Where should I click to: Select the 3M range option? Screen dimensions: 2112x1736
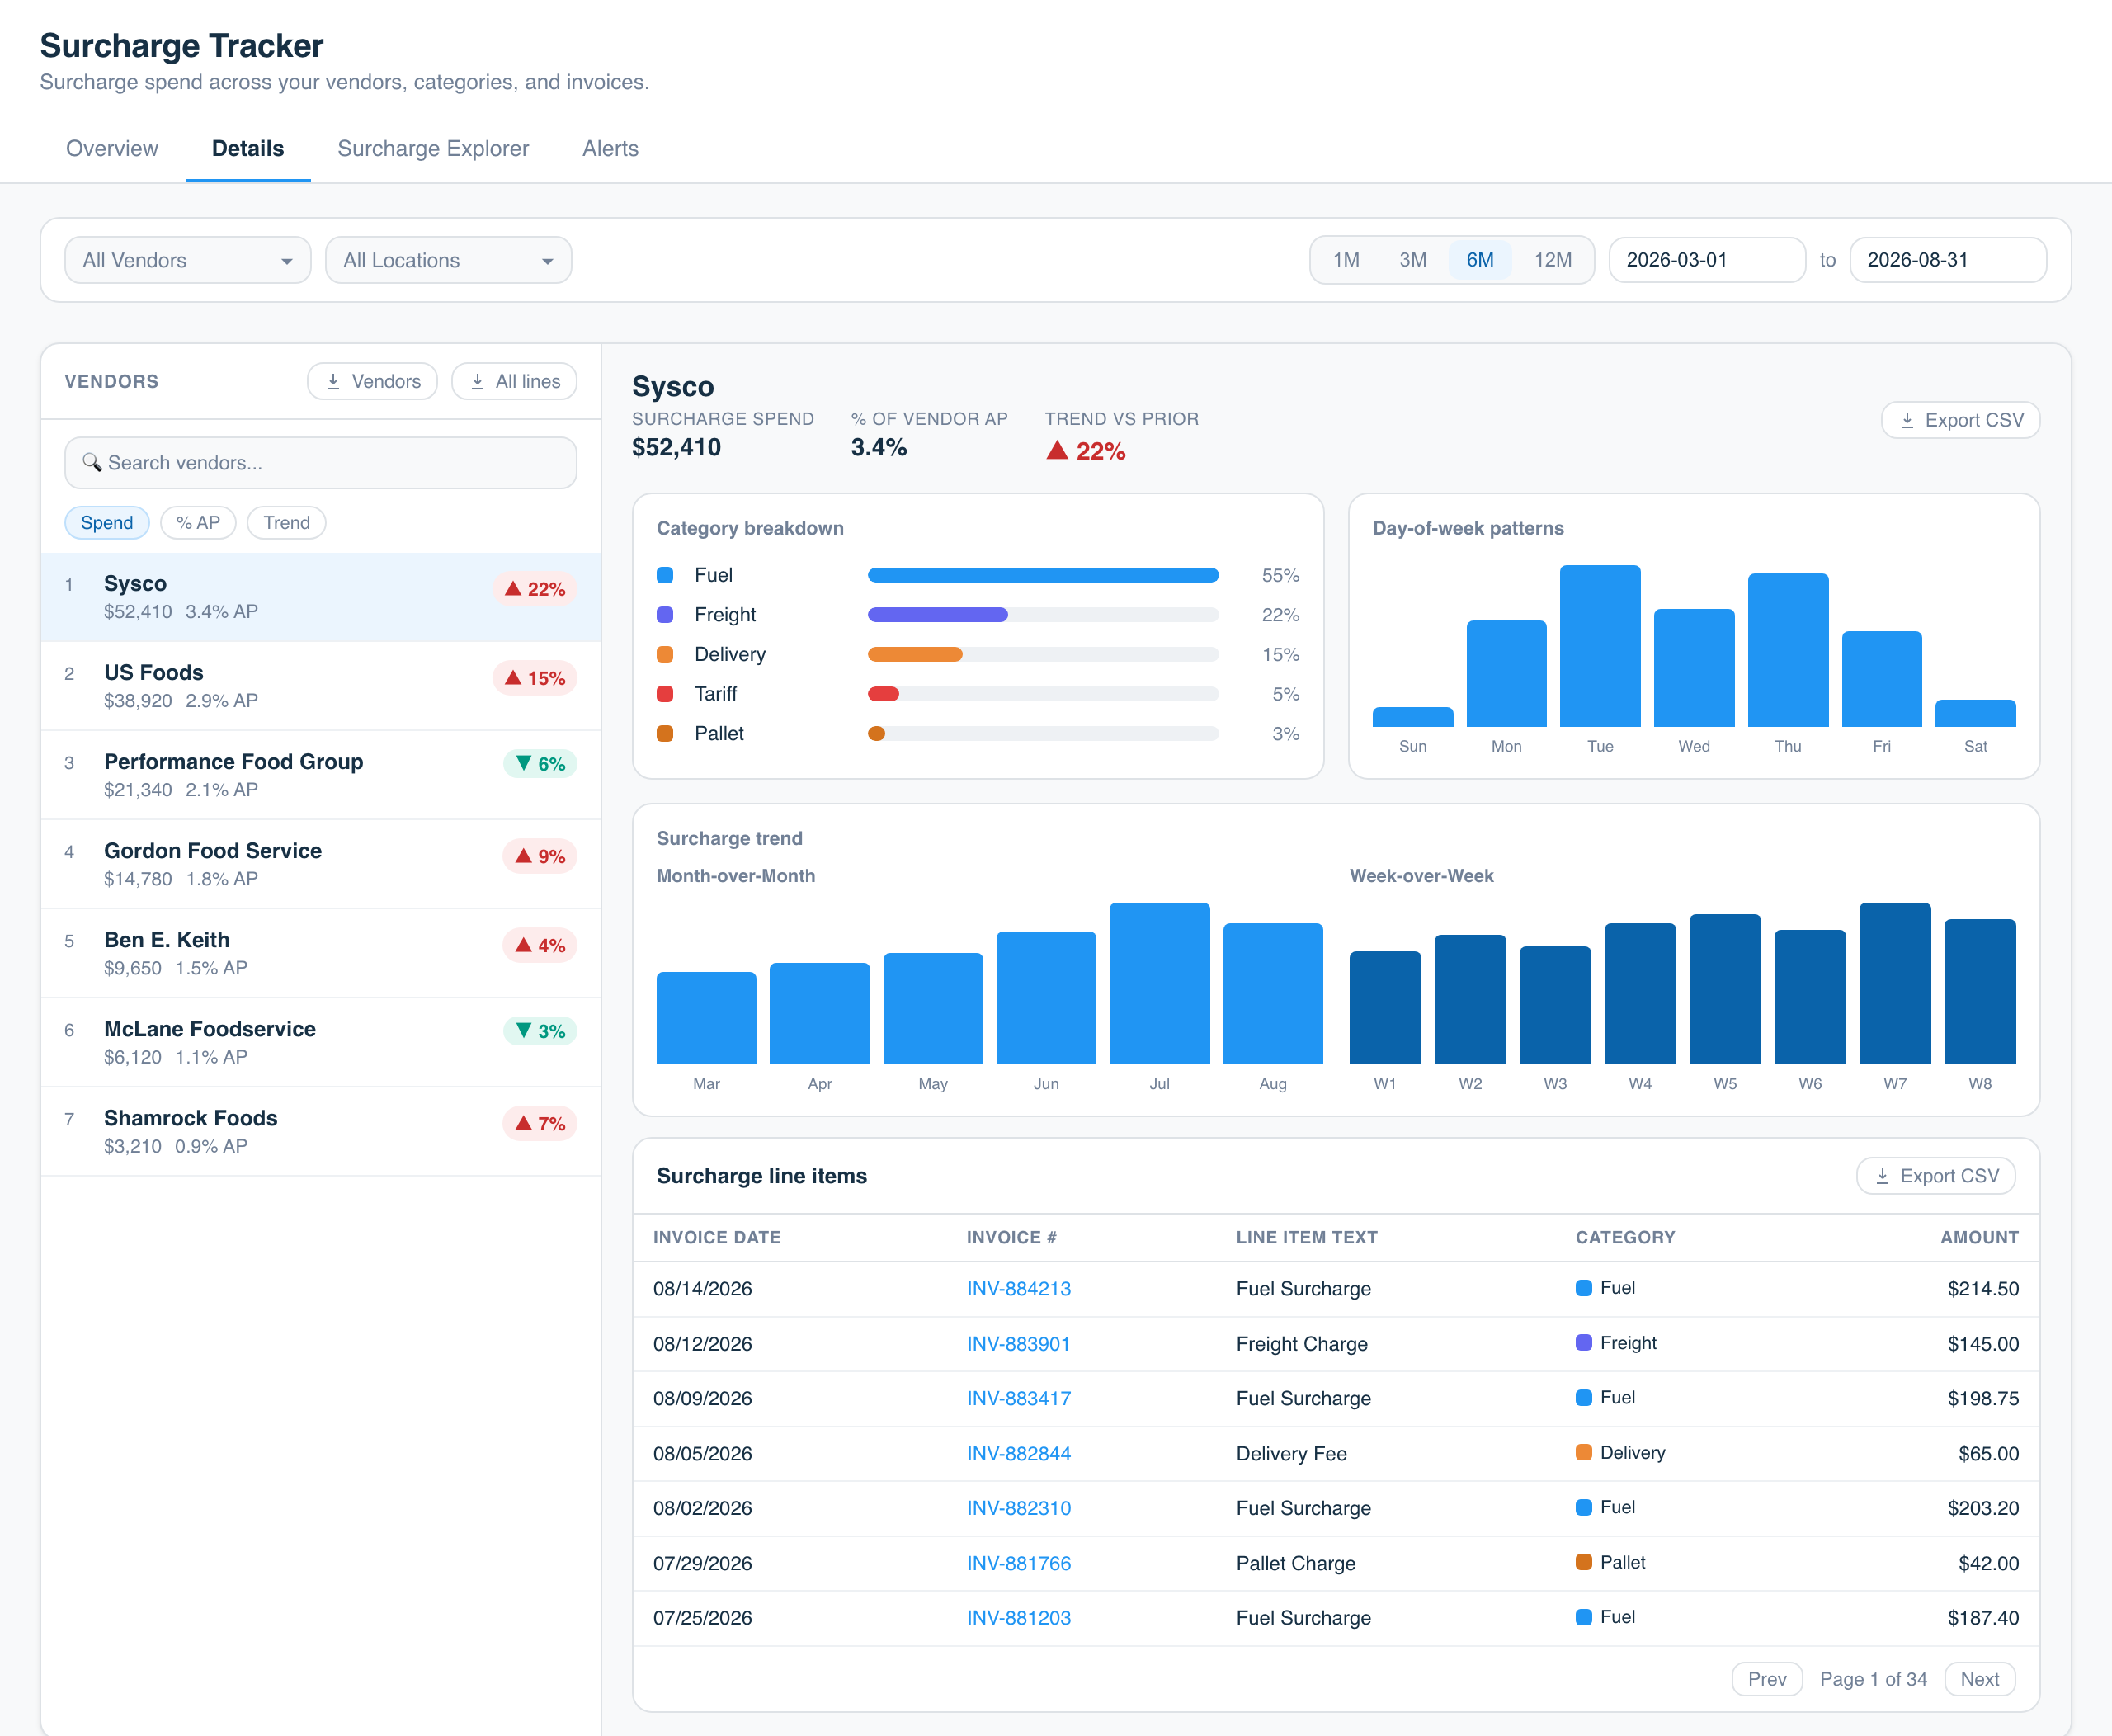pos(1412,260)
